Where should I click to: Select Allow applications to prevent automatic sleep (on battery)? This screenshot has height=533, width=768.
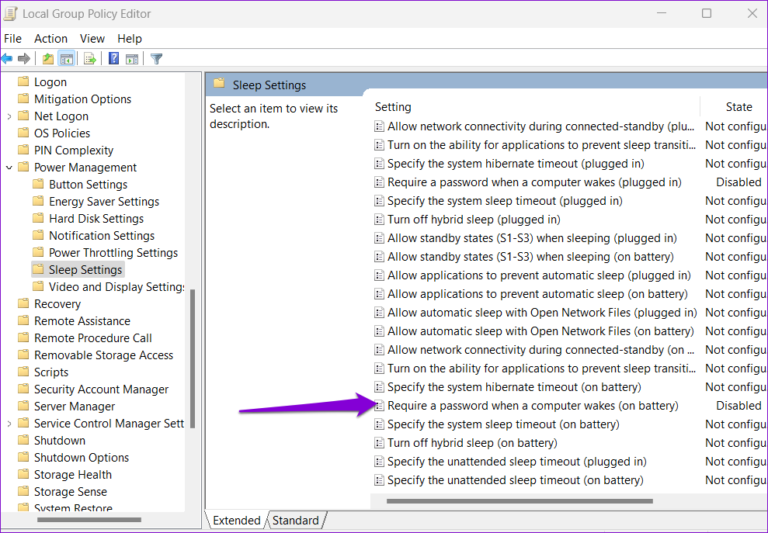click(537, 294)
